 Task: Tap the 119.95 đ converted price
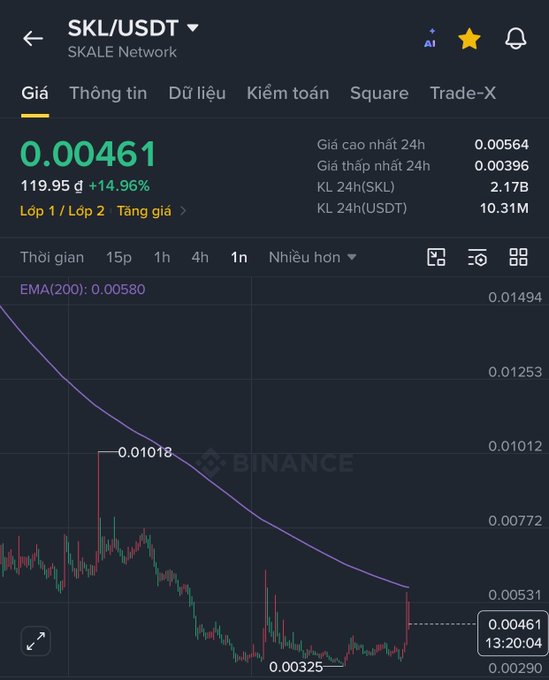(52, 186)
